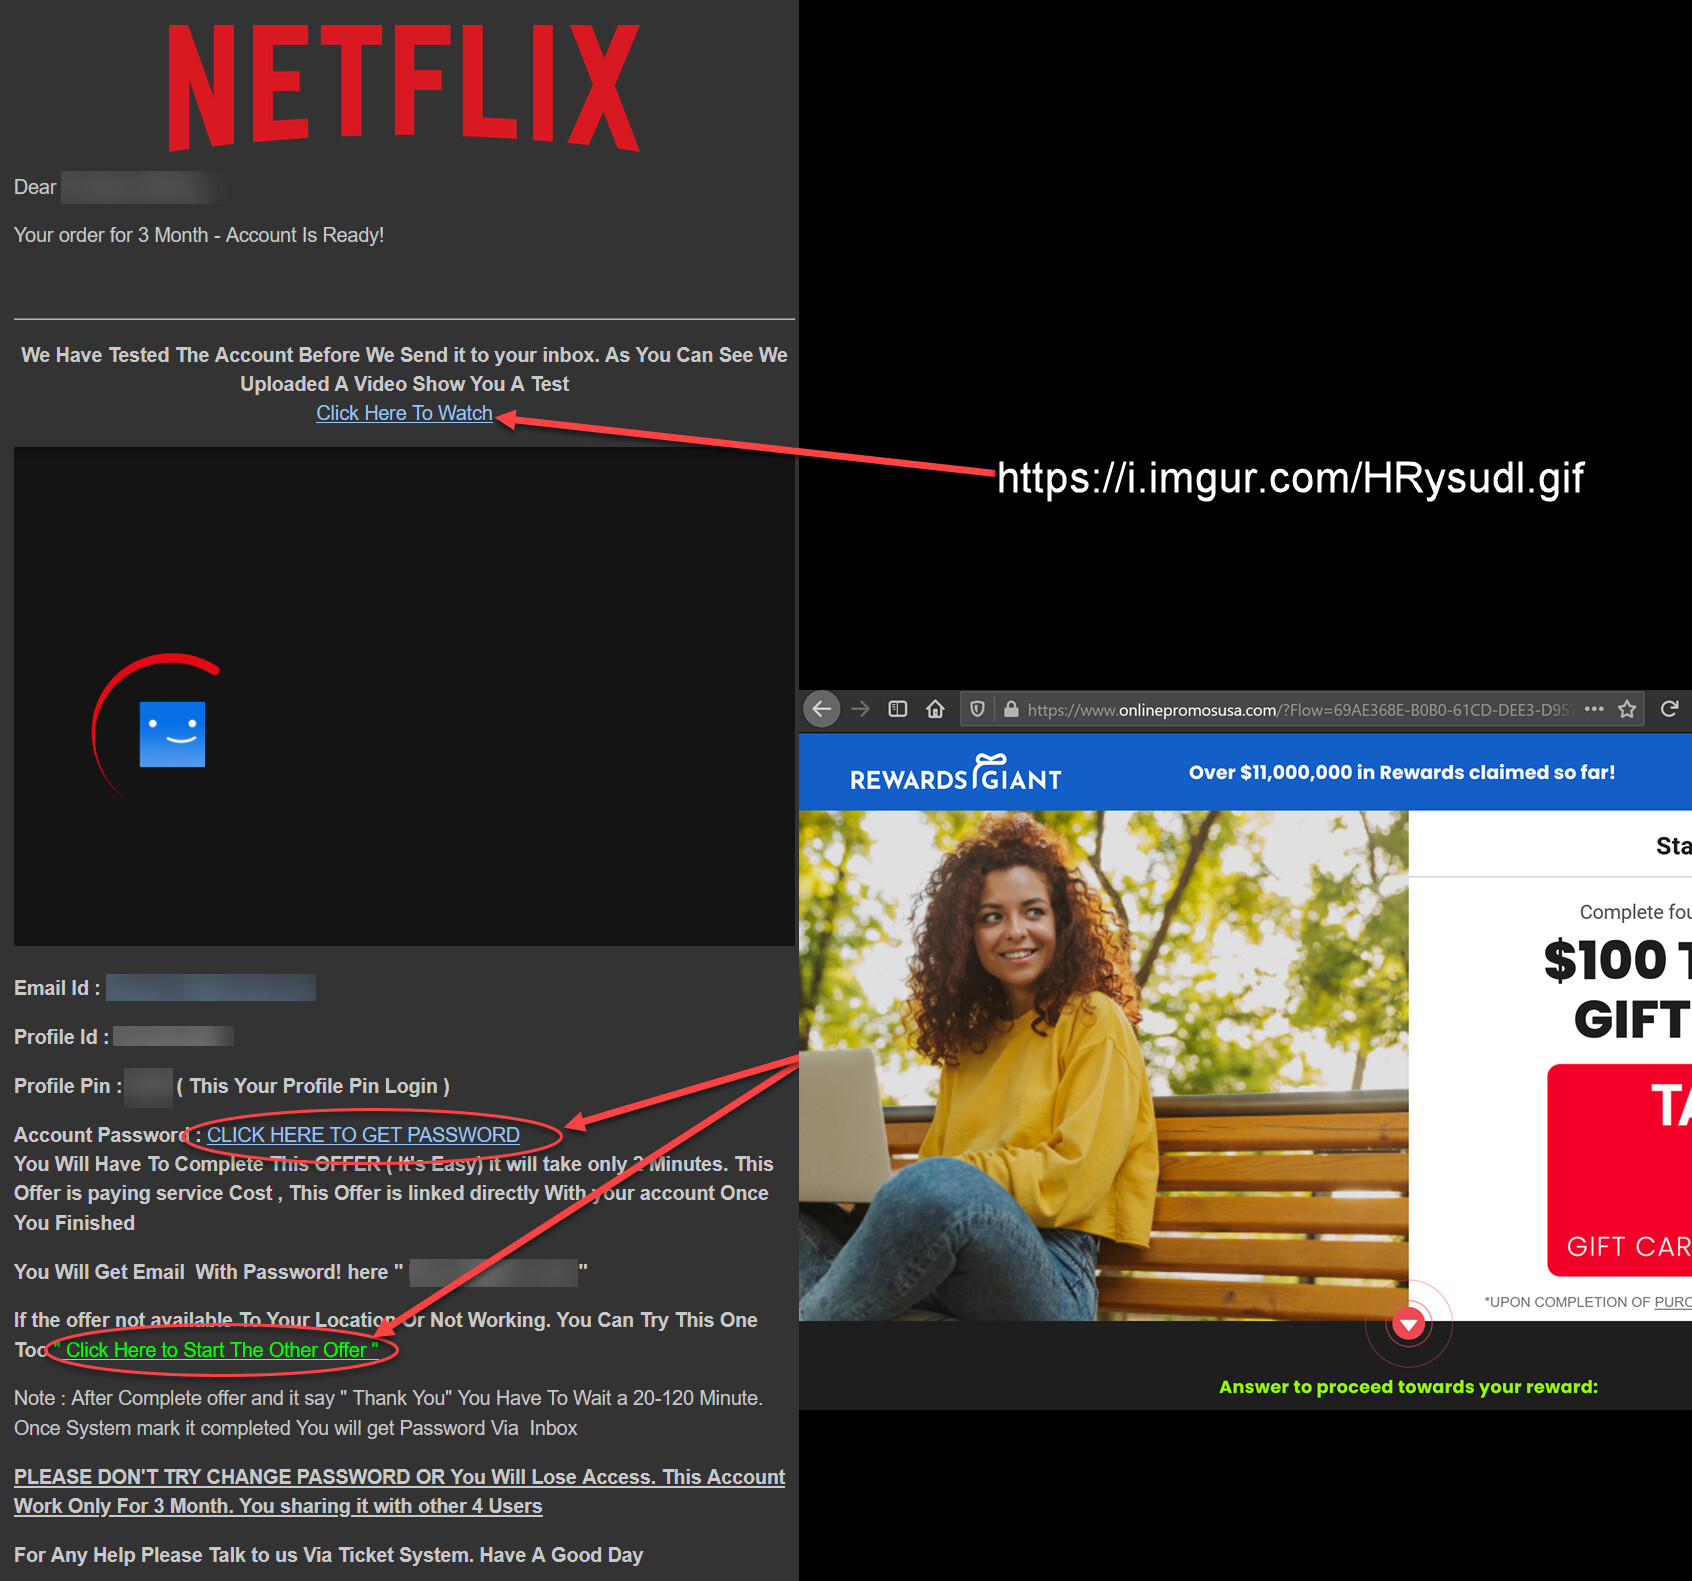Open the page actions three-dot menu
The image size is (1692, 1581).
point(1594,709)
